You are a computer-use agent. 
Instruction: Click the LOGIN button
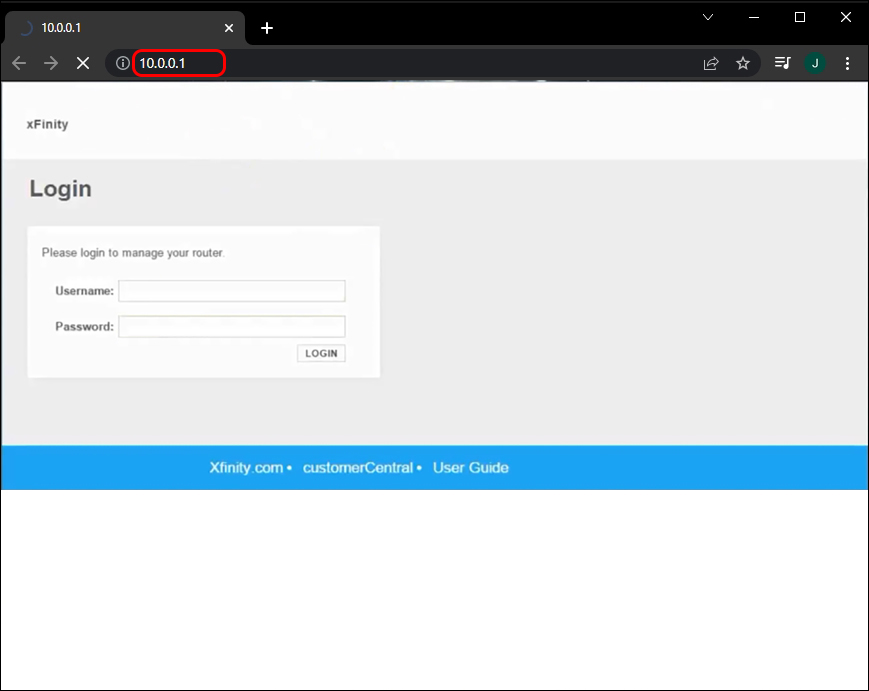(321, 354)
